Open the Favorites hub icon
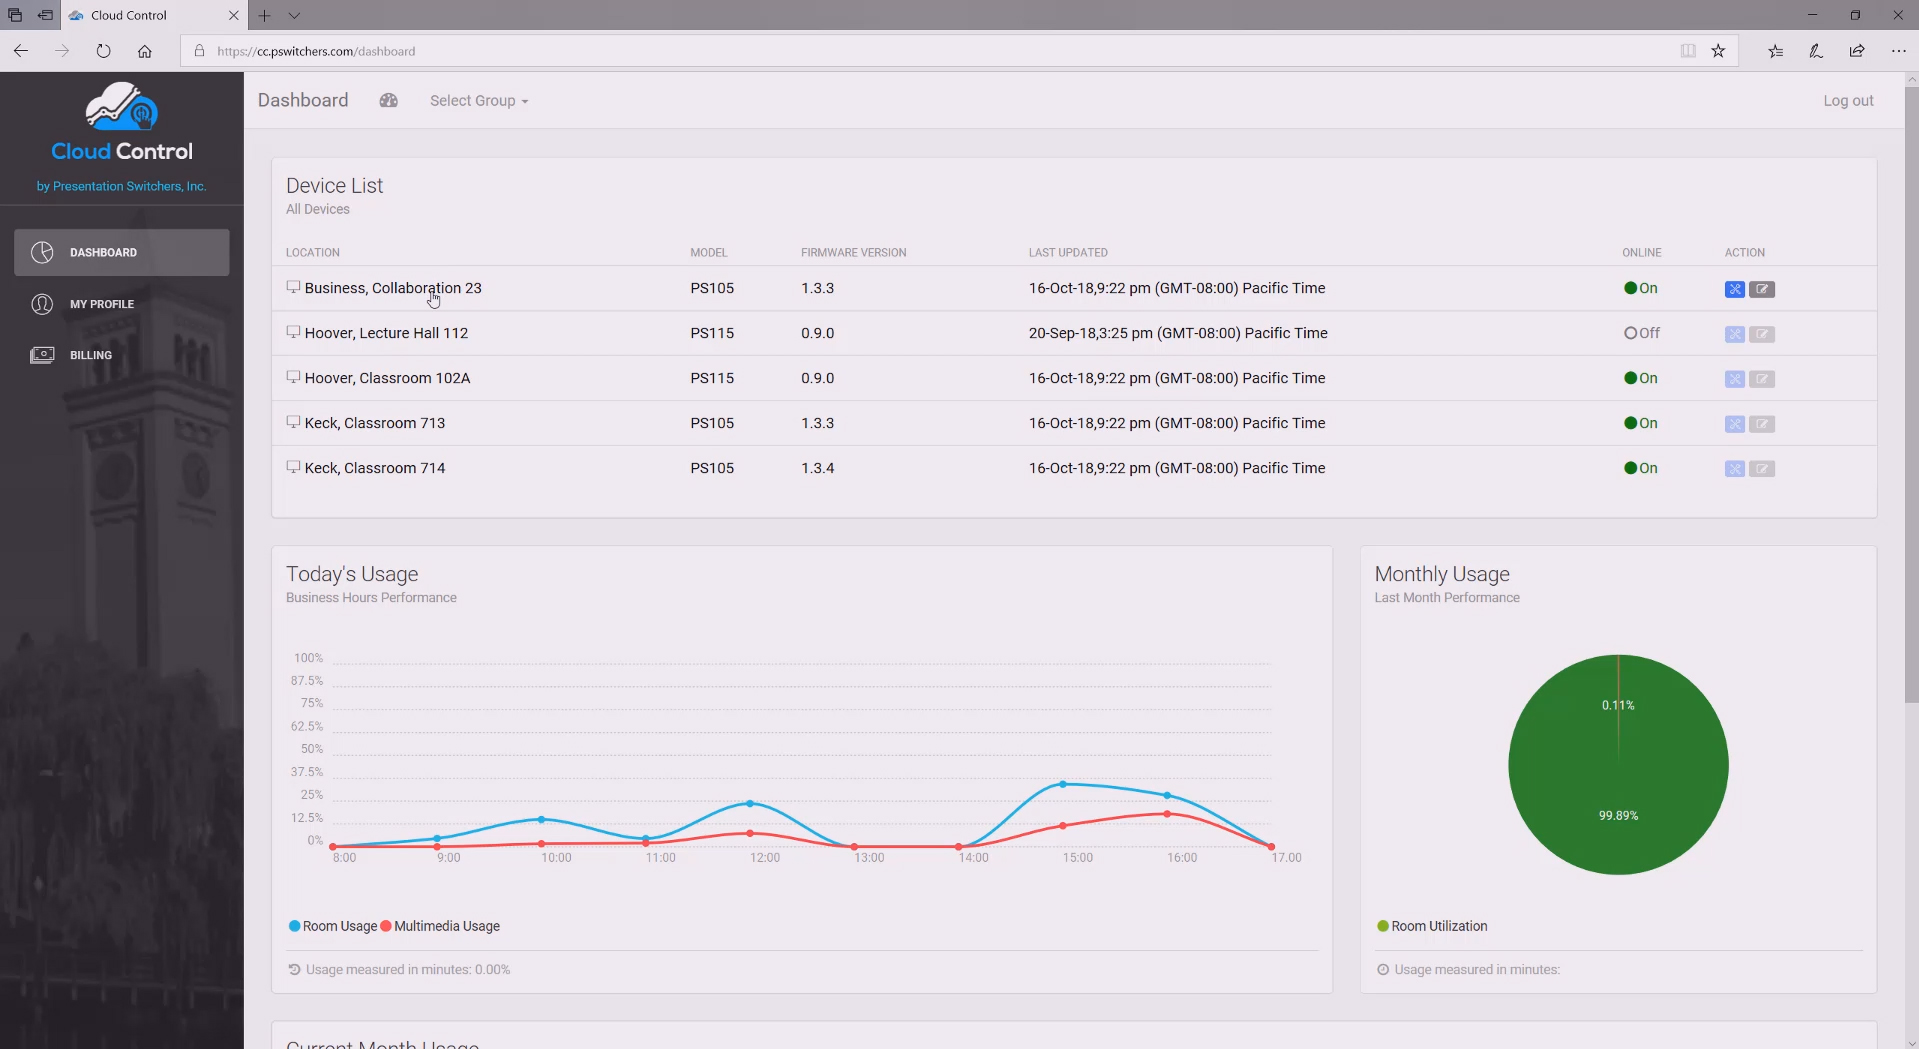Screen dimensions: 1919x1049 pyautogui.click(x=1775, y=51)
